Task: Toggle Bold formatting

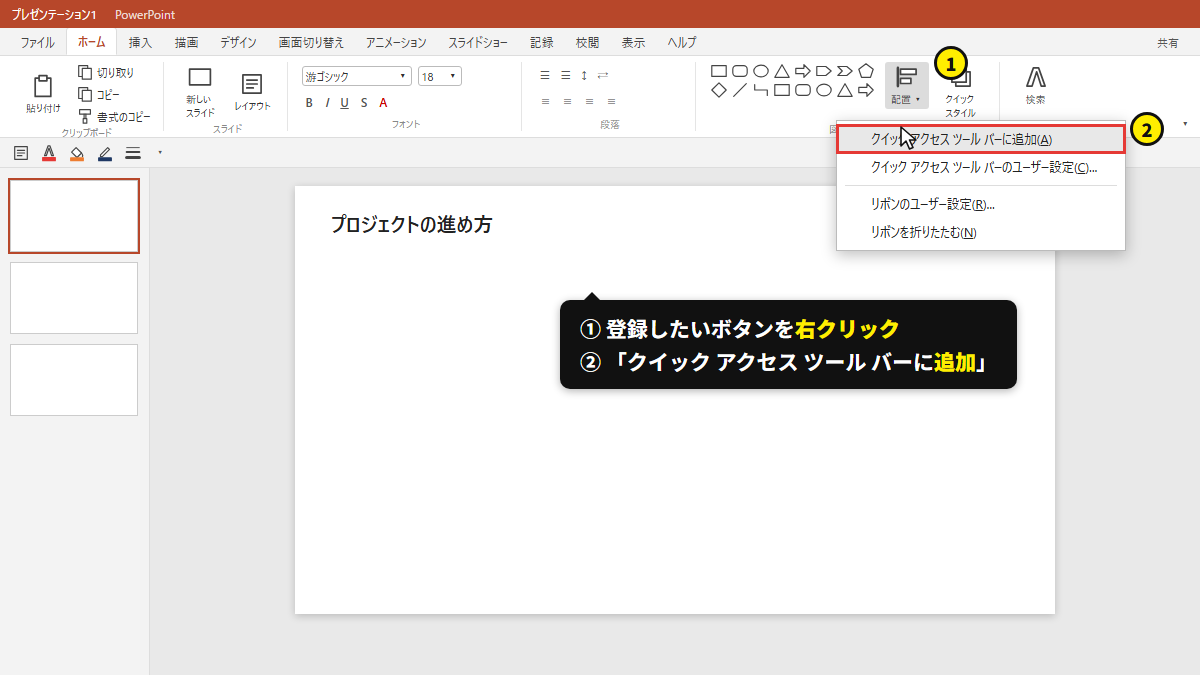Action: tap(309, 103)
